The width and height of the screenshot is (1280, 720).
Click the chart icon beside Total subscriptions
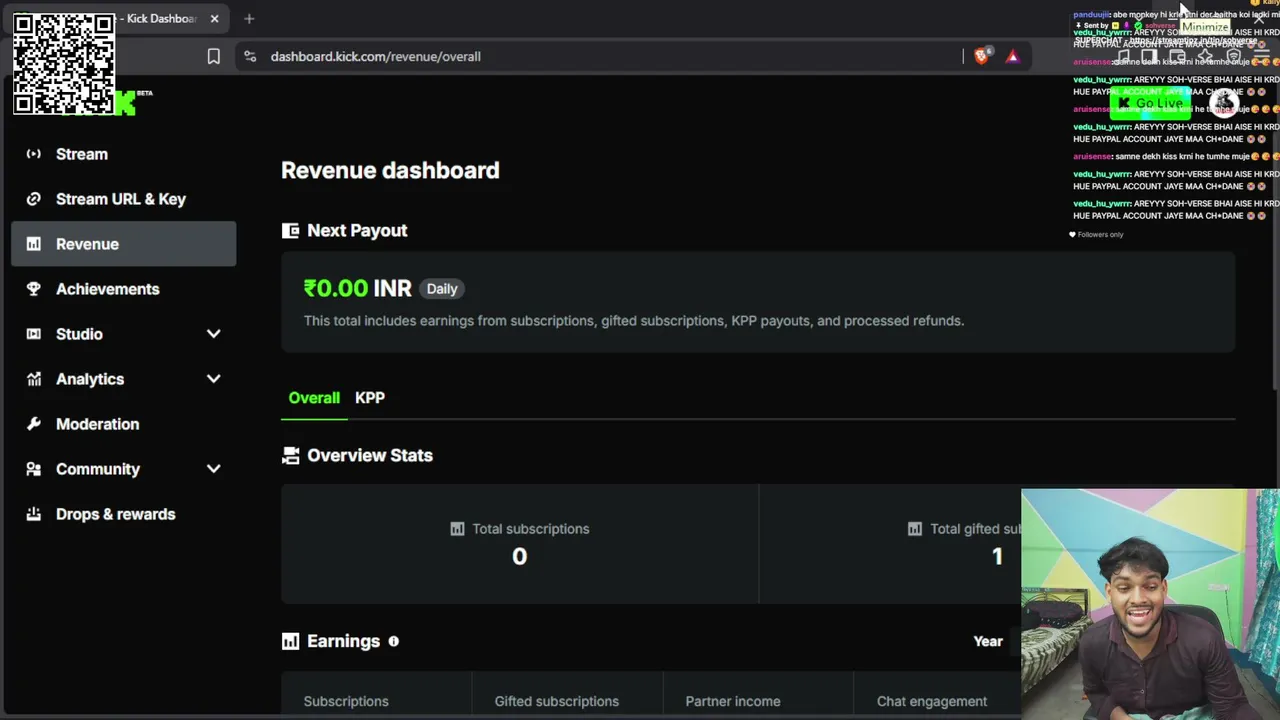pyautogui.click(x=457, y=529)
